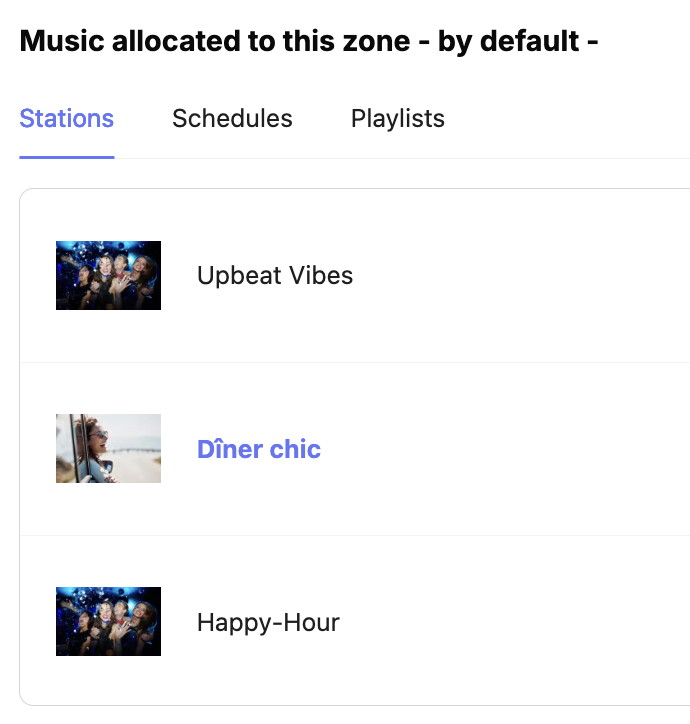The width and height of the screenshot is (690, 724).
Task: Select the Upbeat Vibes station name
Action: click(x=275, y=275)
